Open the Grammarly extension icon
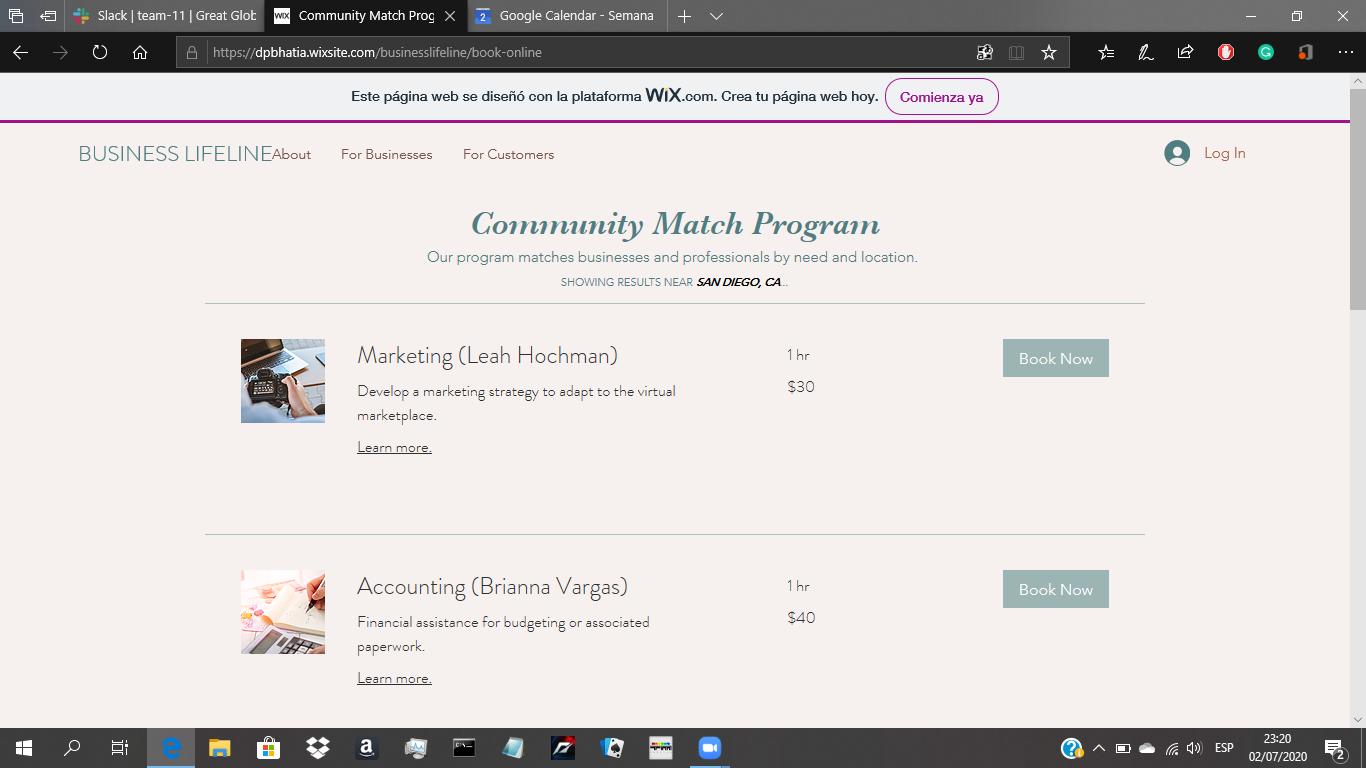Screen dimensions: 1366x768 tap(1266, 52)
